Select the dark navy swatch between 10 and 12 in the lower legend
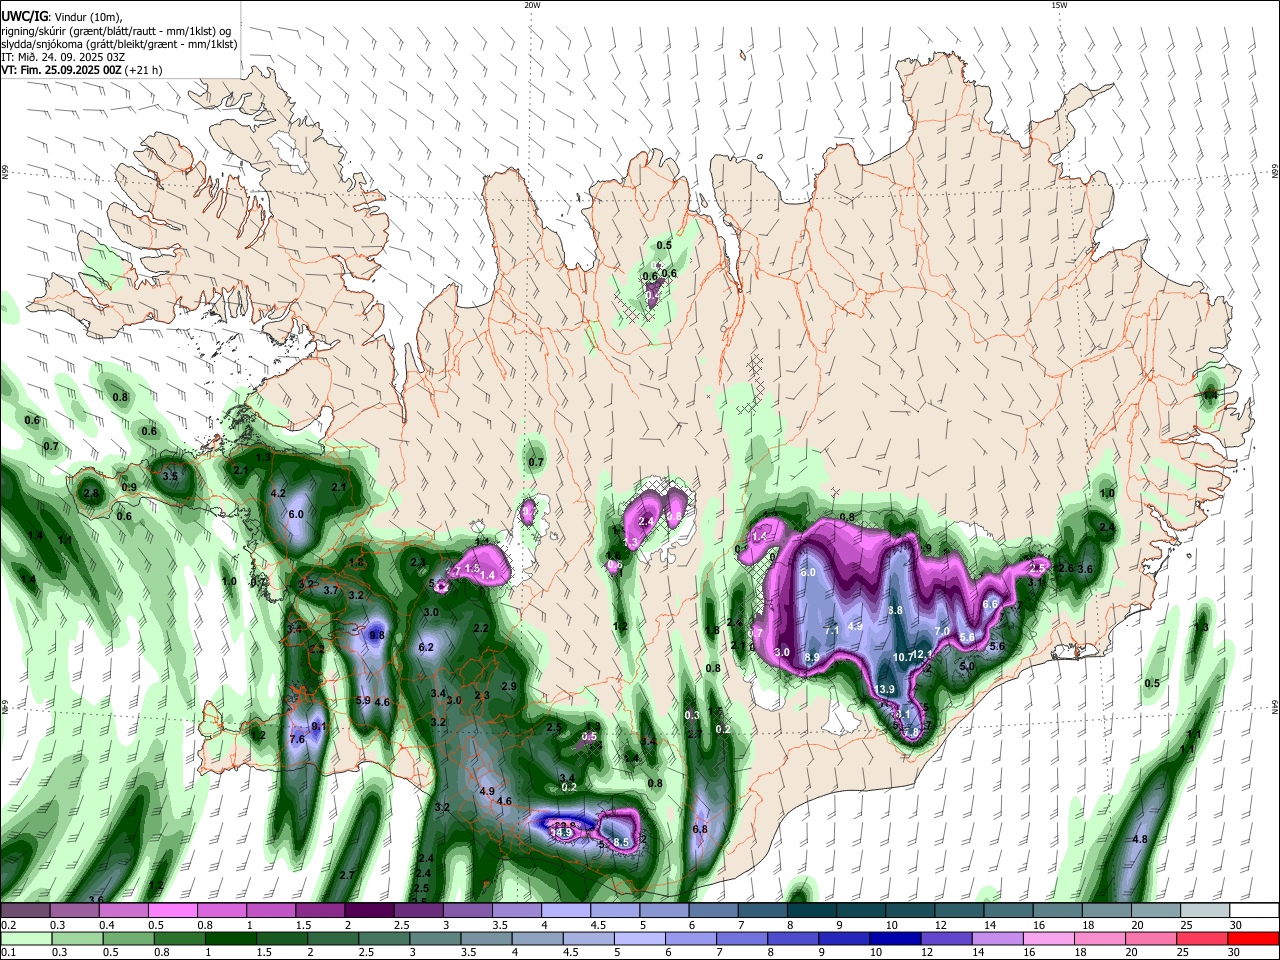 894,939
